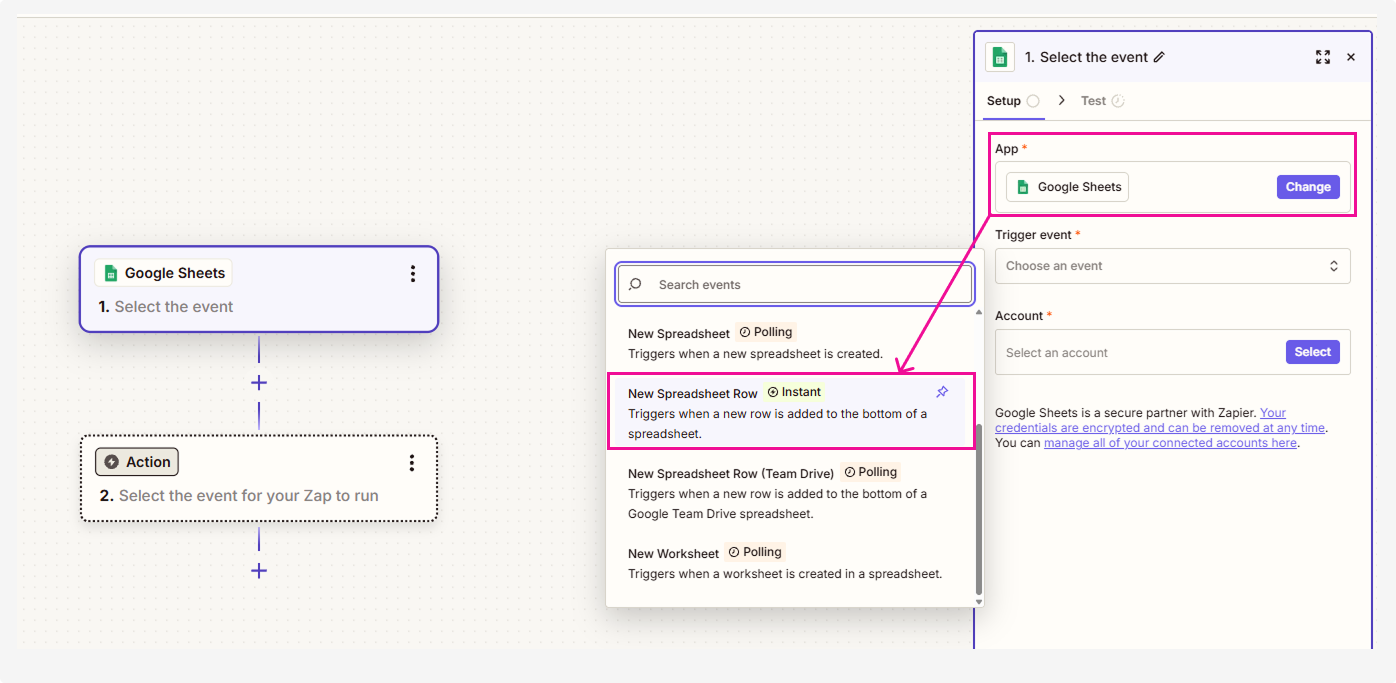Close the step editor panel
The height and width of the screenshot is (683, 1396).
point(1351,58)
